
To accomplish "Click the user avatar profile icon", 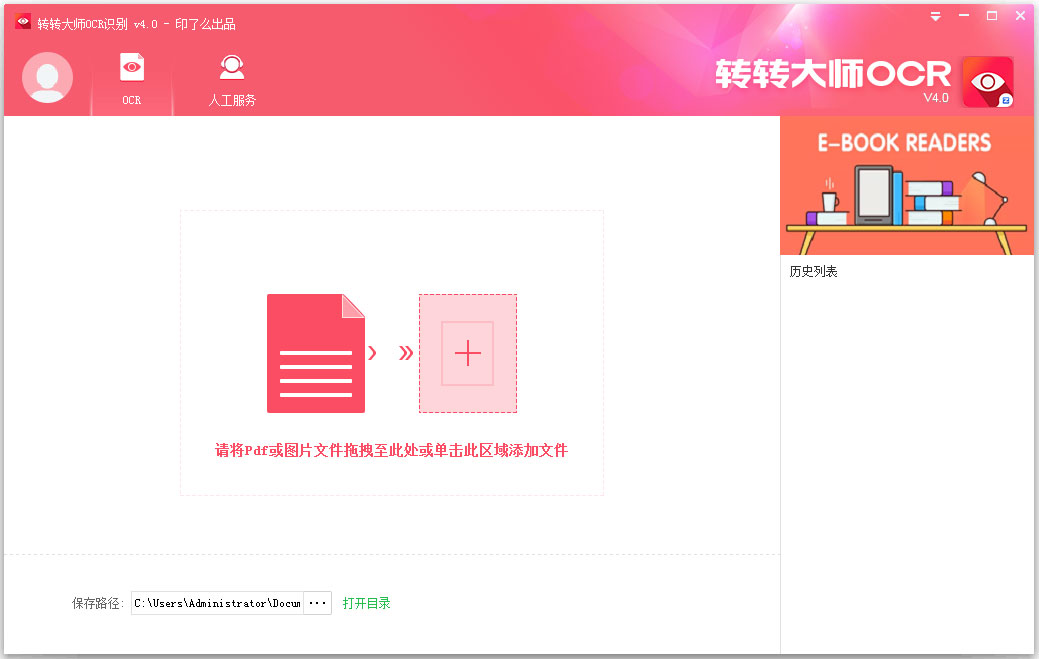I will (47, 77).
